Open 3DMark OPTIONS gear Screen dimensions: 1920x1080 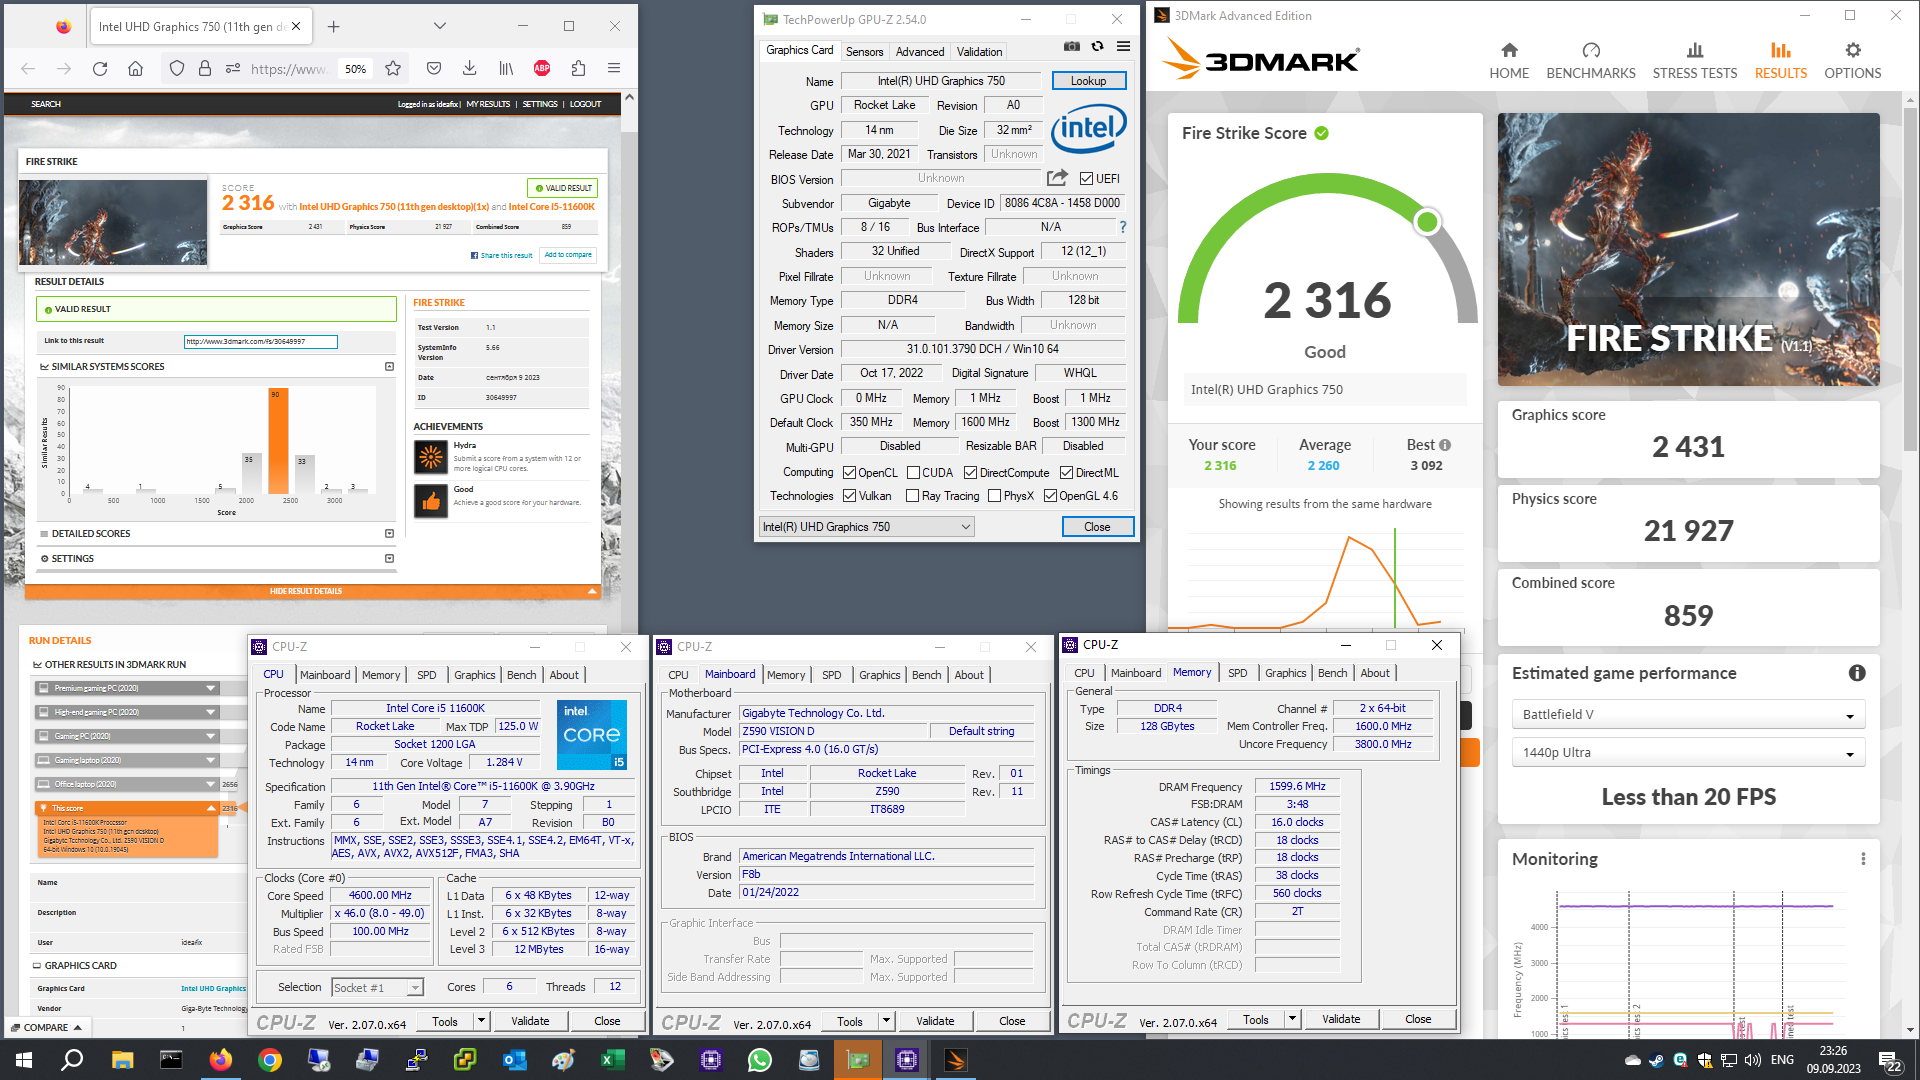pos(1853,61)
